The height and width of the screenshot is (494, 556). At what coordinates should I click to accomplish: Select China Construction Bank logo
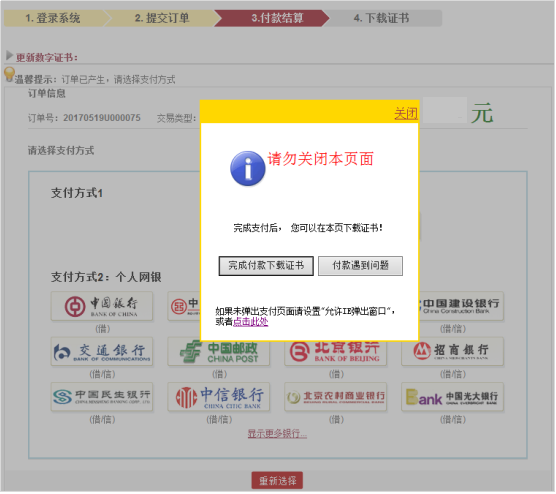tap(461, 306)
